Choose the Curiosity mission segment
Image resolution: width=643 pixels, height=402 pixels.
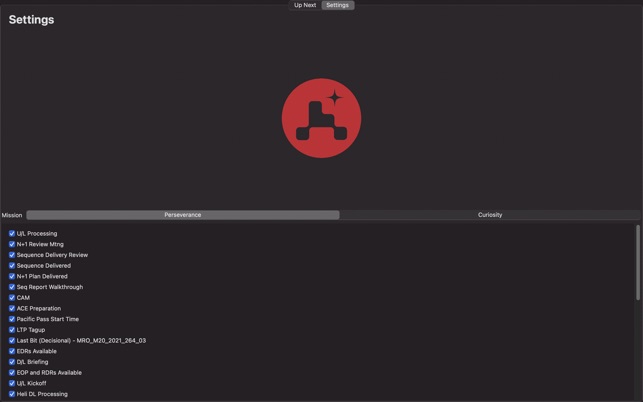click(490, 215)
